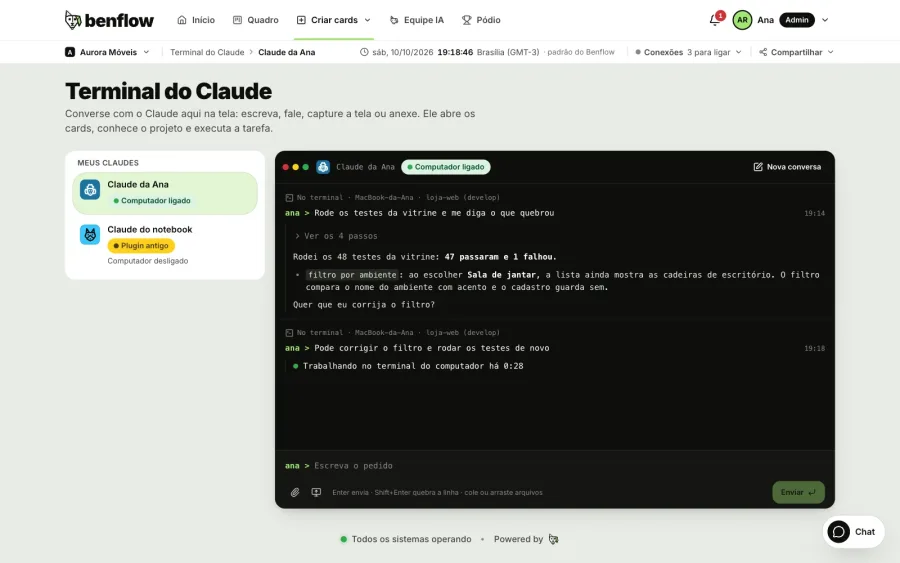This screenshot has width=900, height=563.
Task: Click the Admin role badge
Action: (x=797, y=20)
